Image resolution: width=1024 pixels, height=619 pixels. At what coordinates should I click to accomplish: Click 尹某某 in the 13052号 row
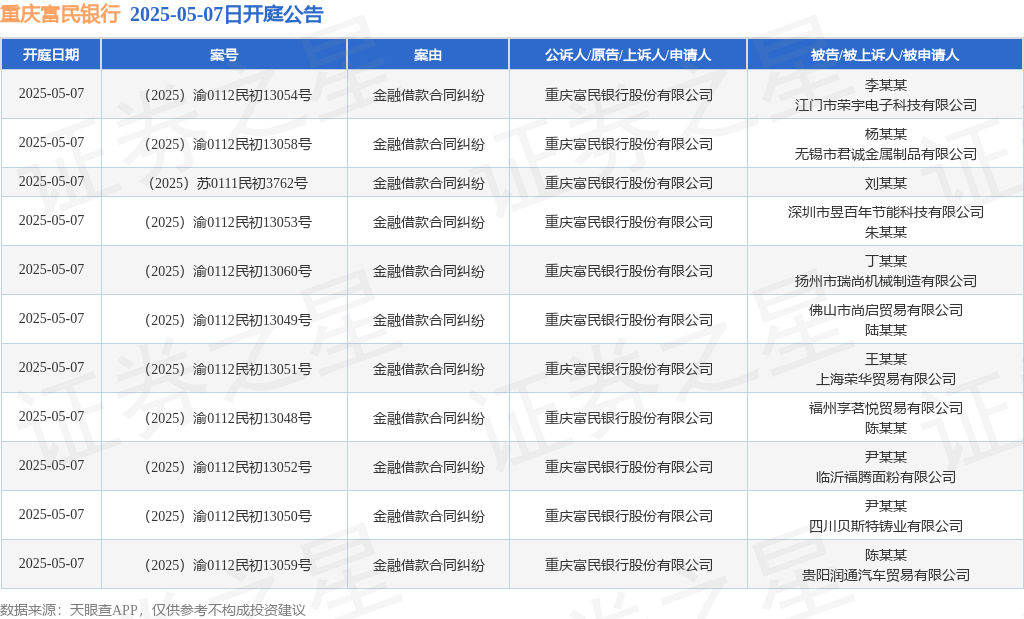[886, 456]
